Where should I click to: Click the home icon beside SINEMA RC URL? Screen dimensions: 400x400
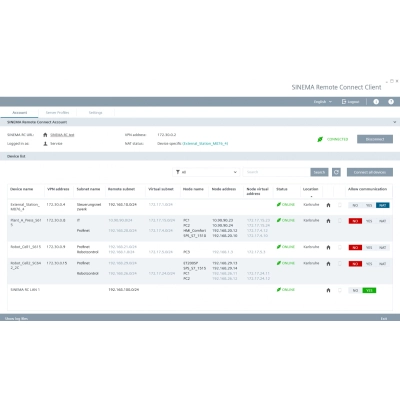tap(45, 135)
